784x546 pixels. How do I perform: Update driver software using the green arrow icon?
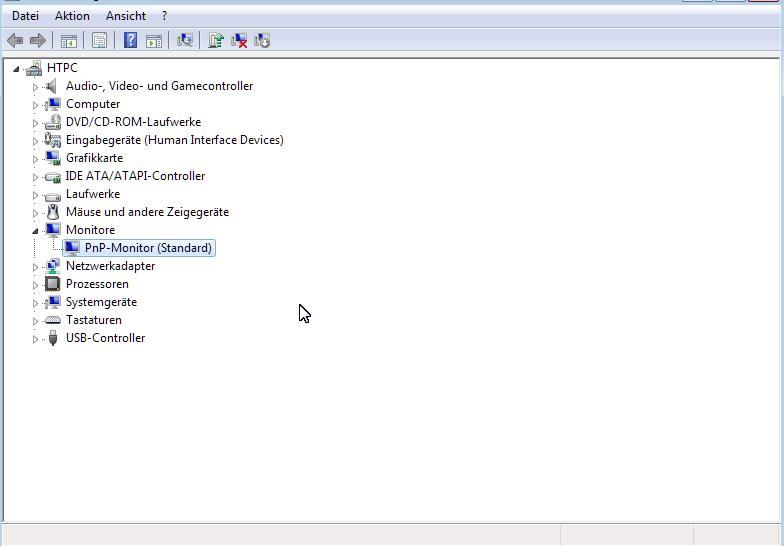pyautogui.click(x=216, y=40)
